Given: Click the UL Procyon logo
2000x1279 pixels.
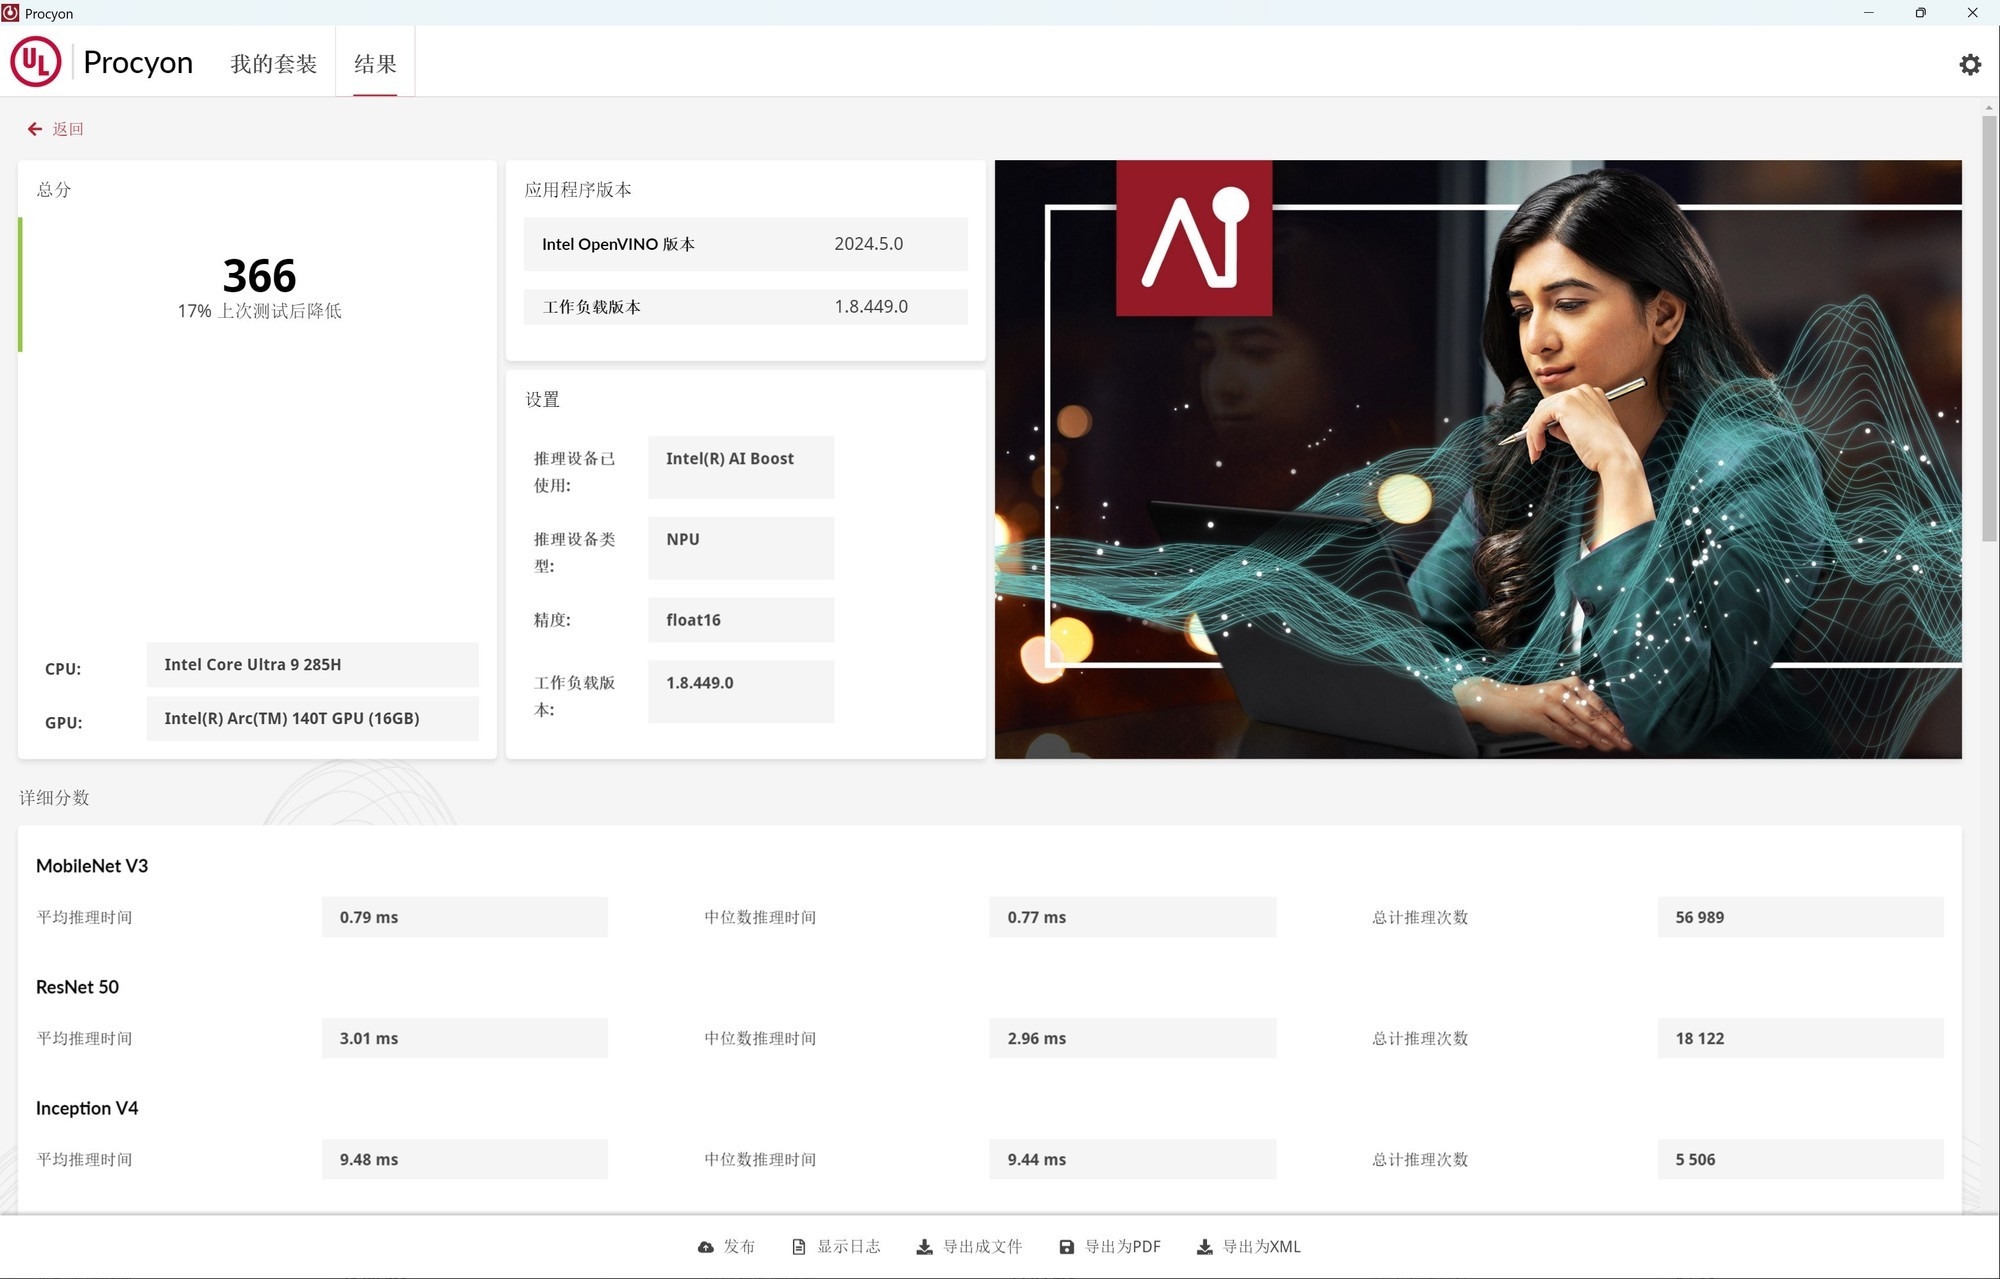Looking at the screenshot, I should click(36, 62).
